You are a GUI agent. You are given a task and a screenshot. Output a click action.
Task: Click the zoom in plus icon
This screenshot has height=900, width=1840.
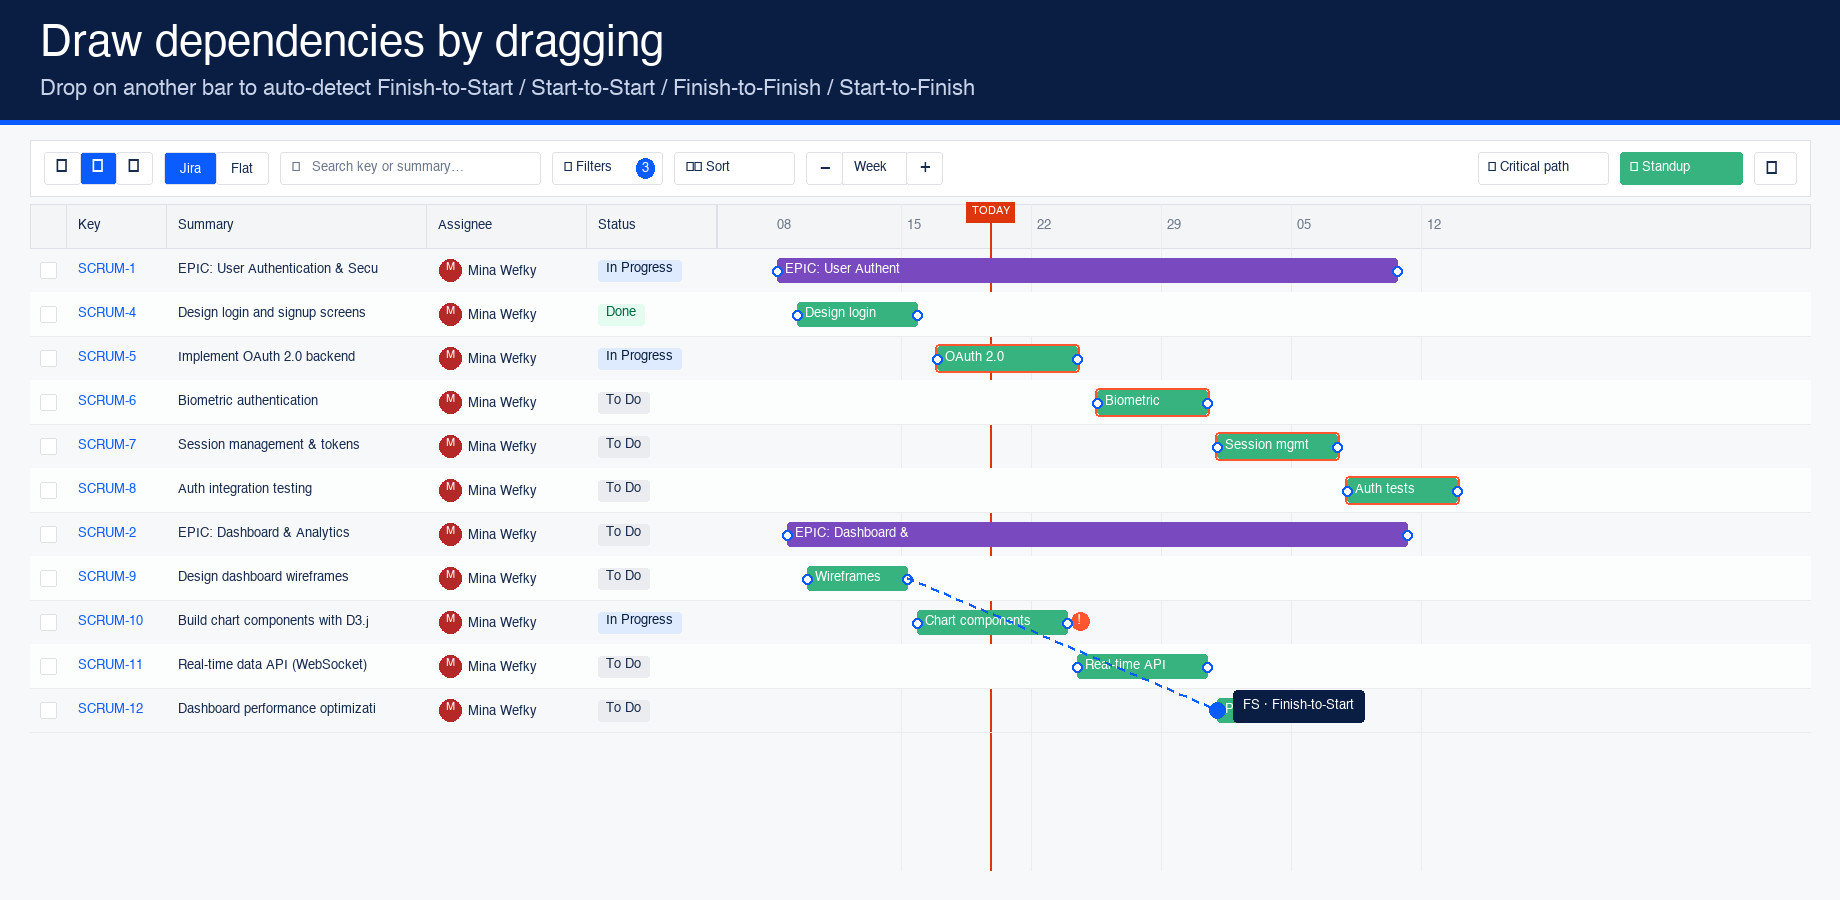924,168
